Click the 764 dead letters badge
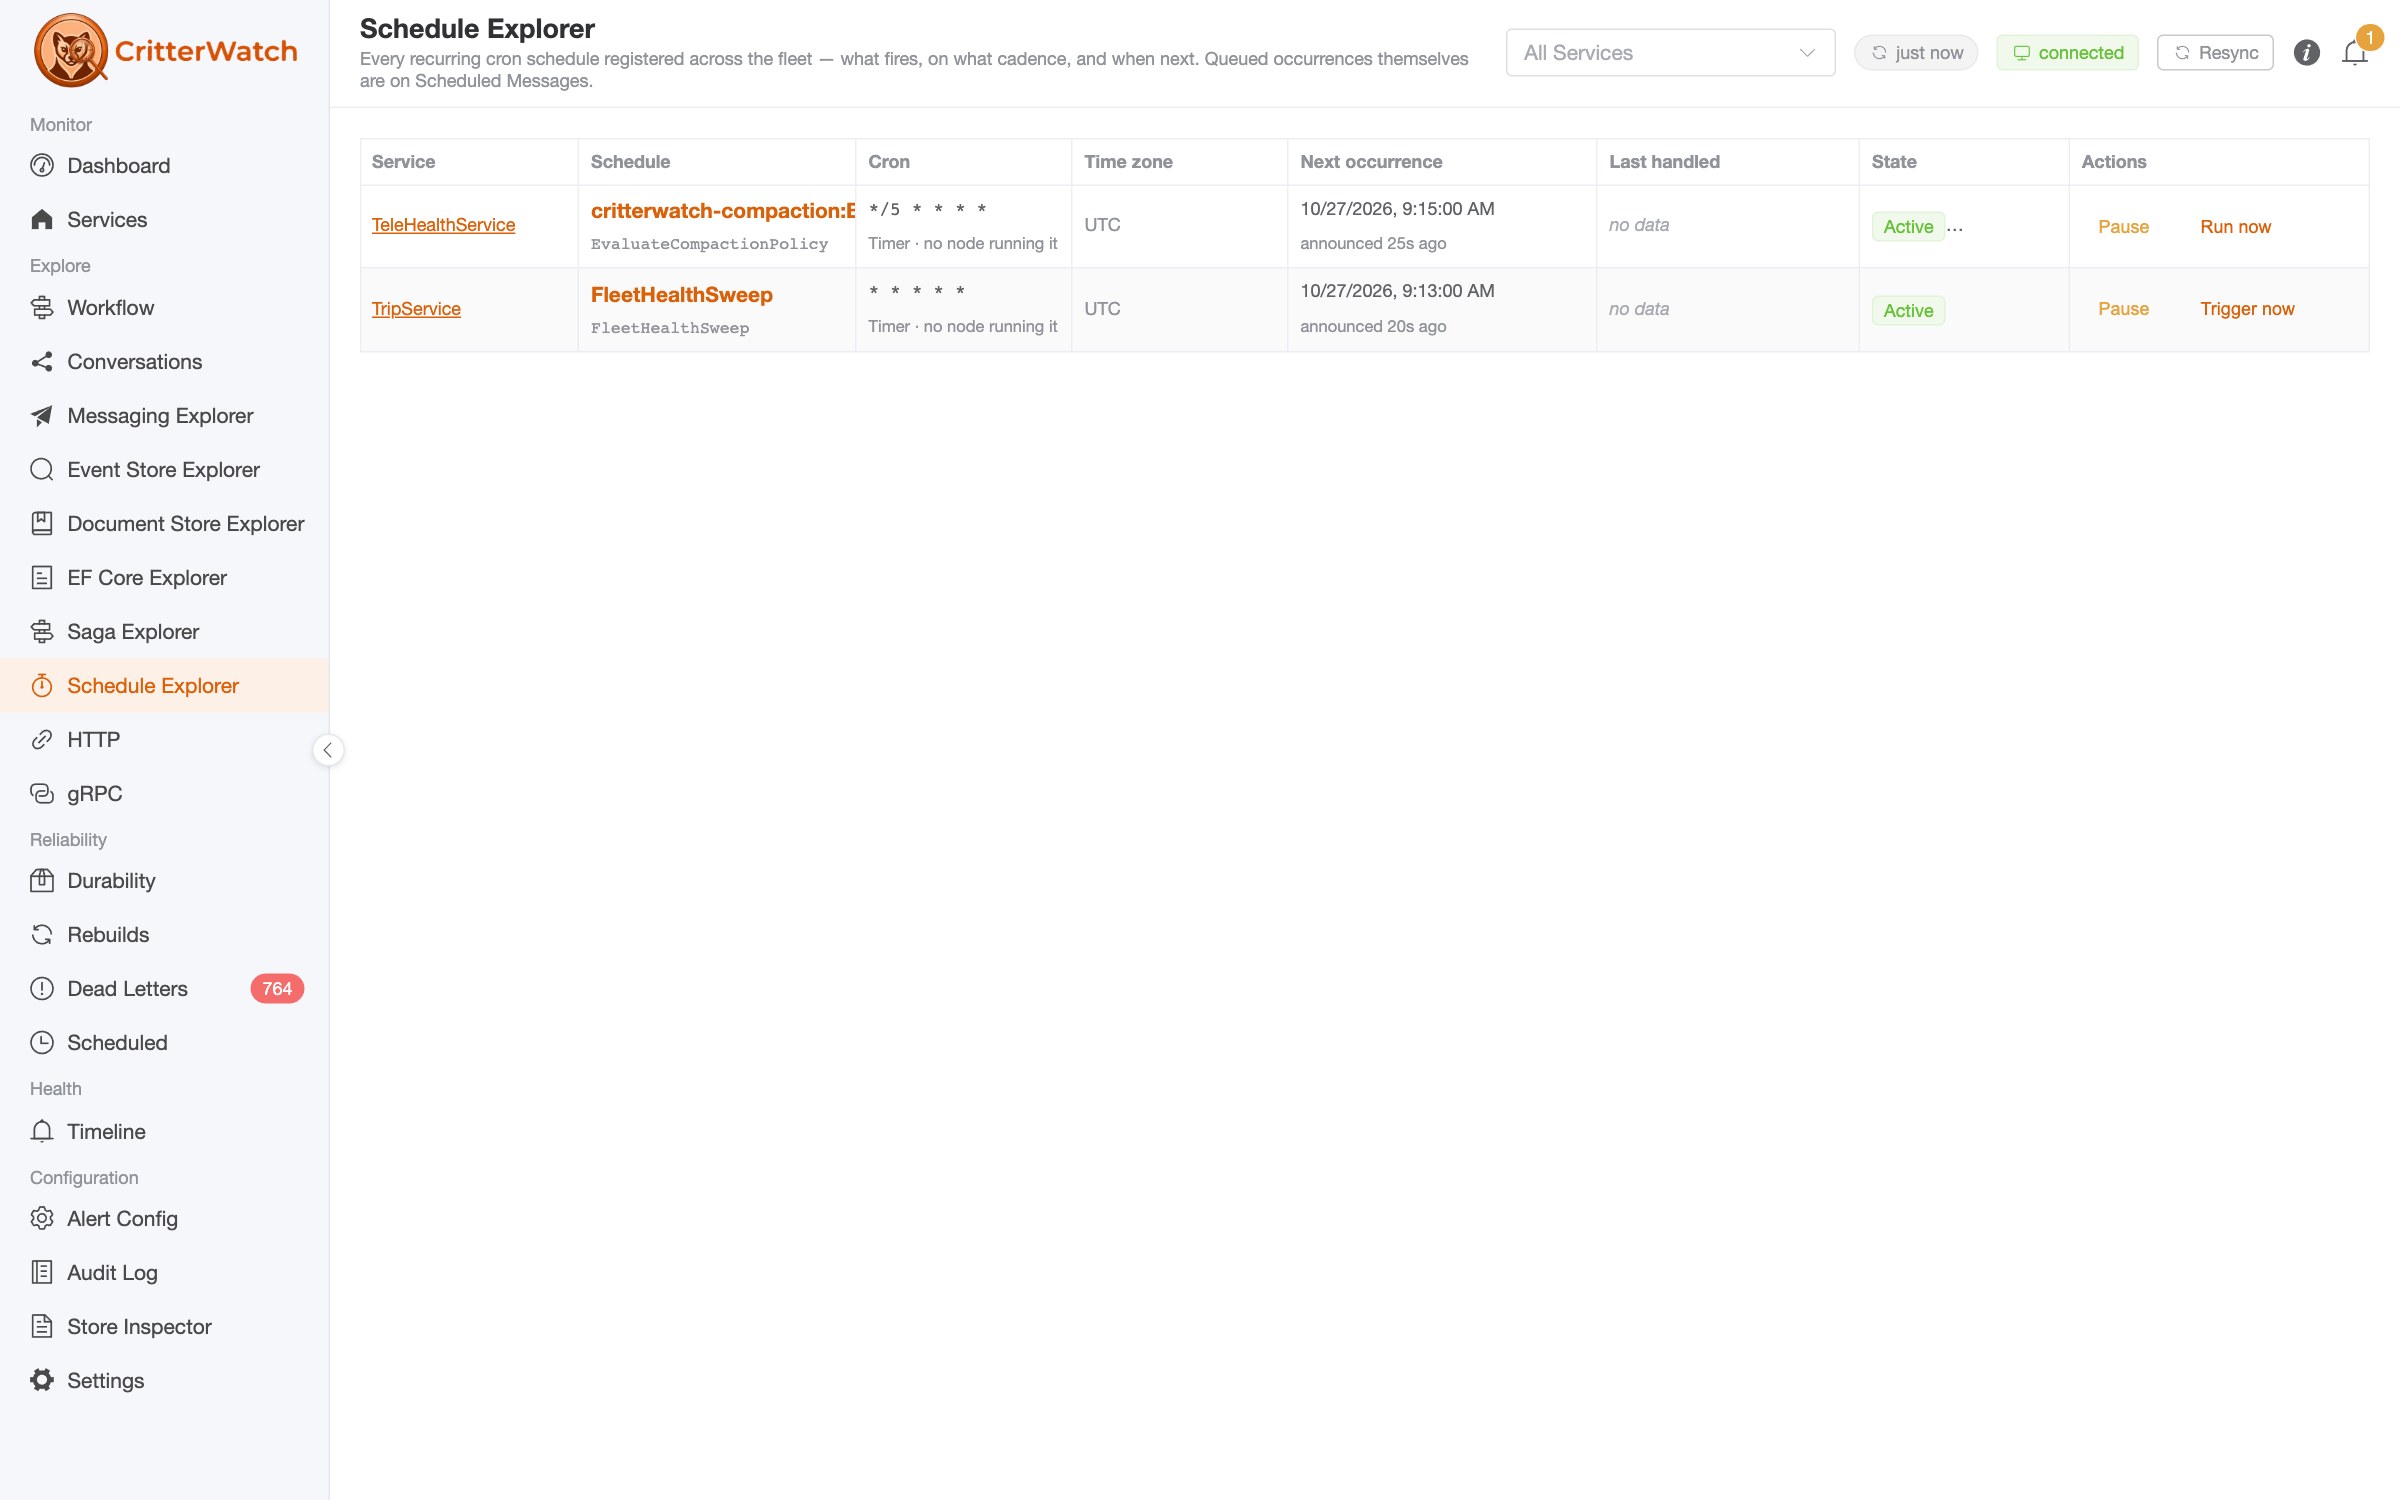 coord(277,989)
